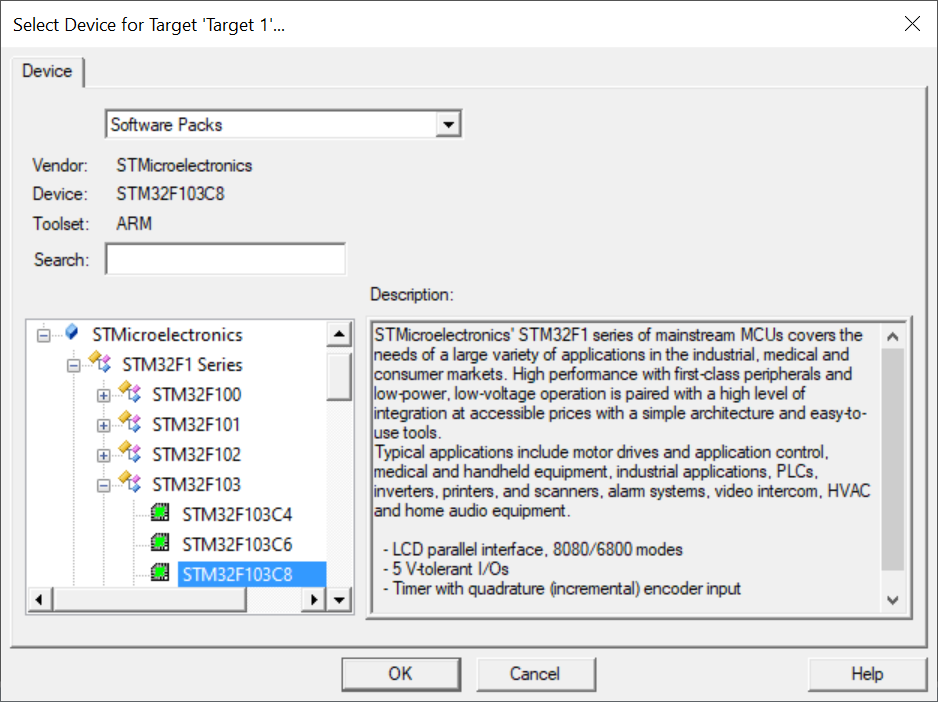Screen dimensions: 938x702
Task: Click device tree scroll left arrow
Action: pos(39,600)
